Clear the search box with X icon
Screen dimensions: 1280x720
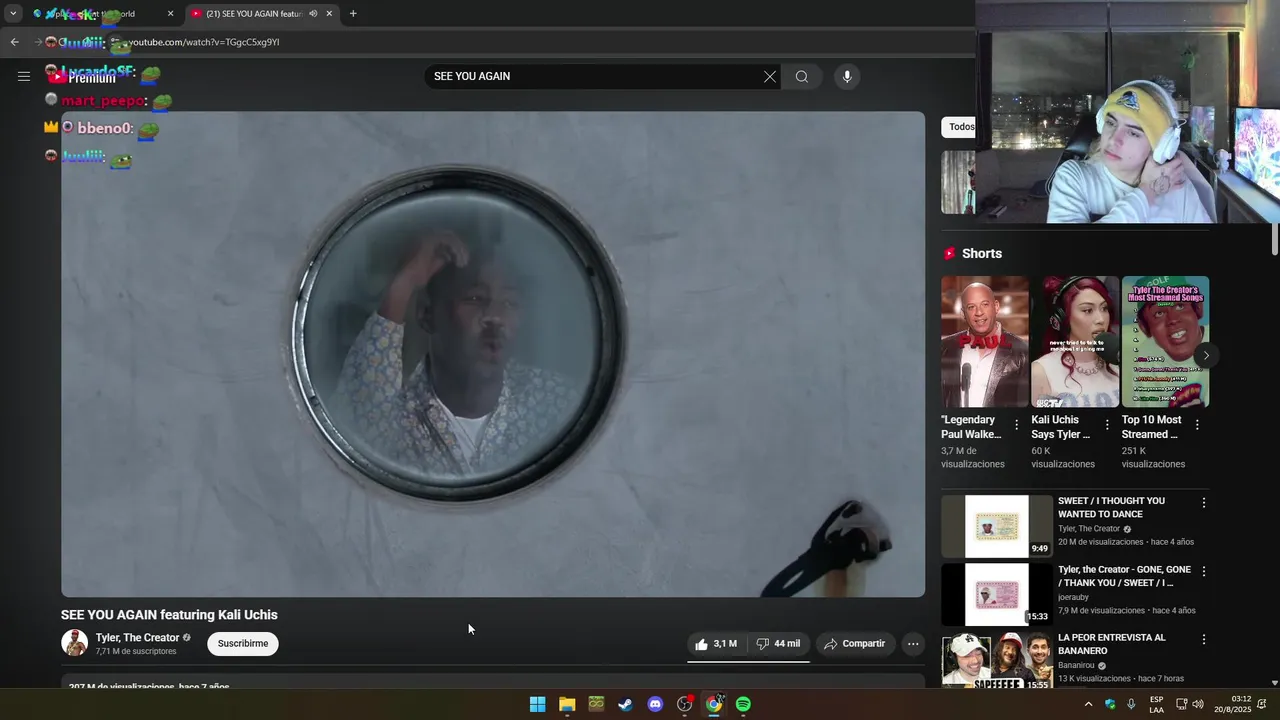770,77
